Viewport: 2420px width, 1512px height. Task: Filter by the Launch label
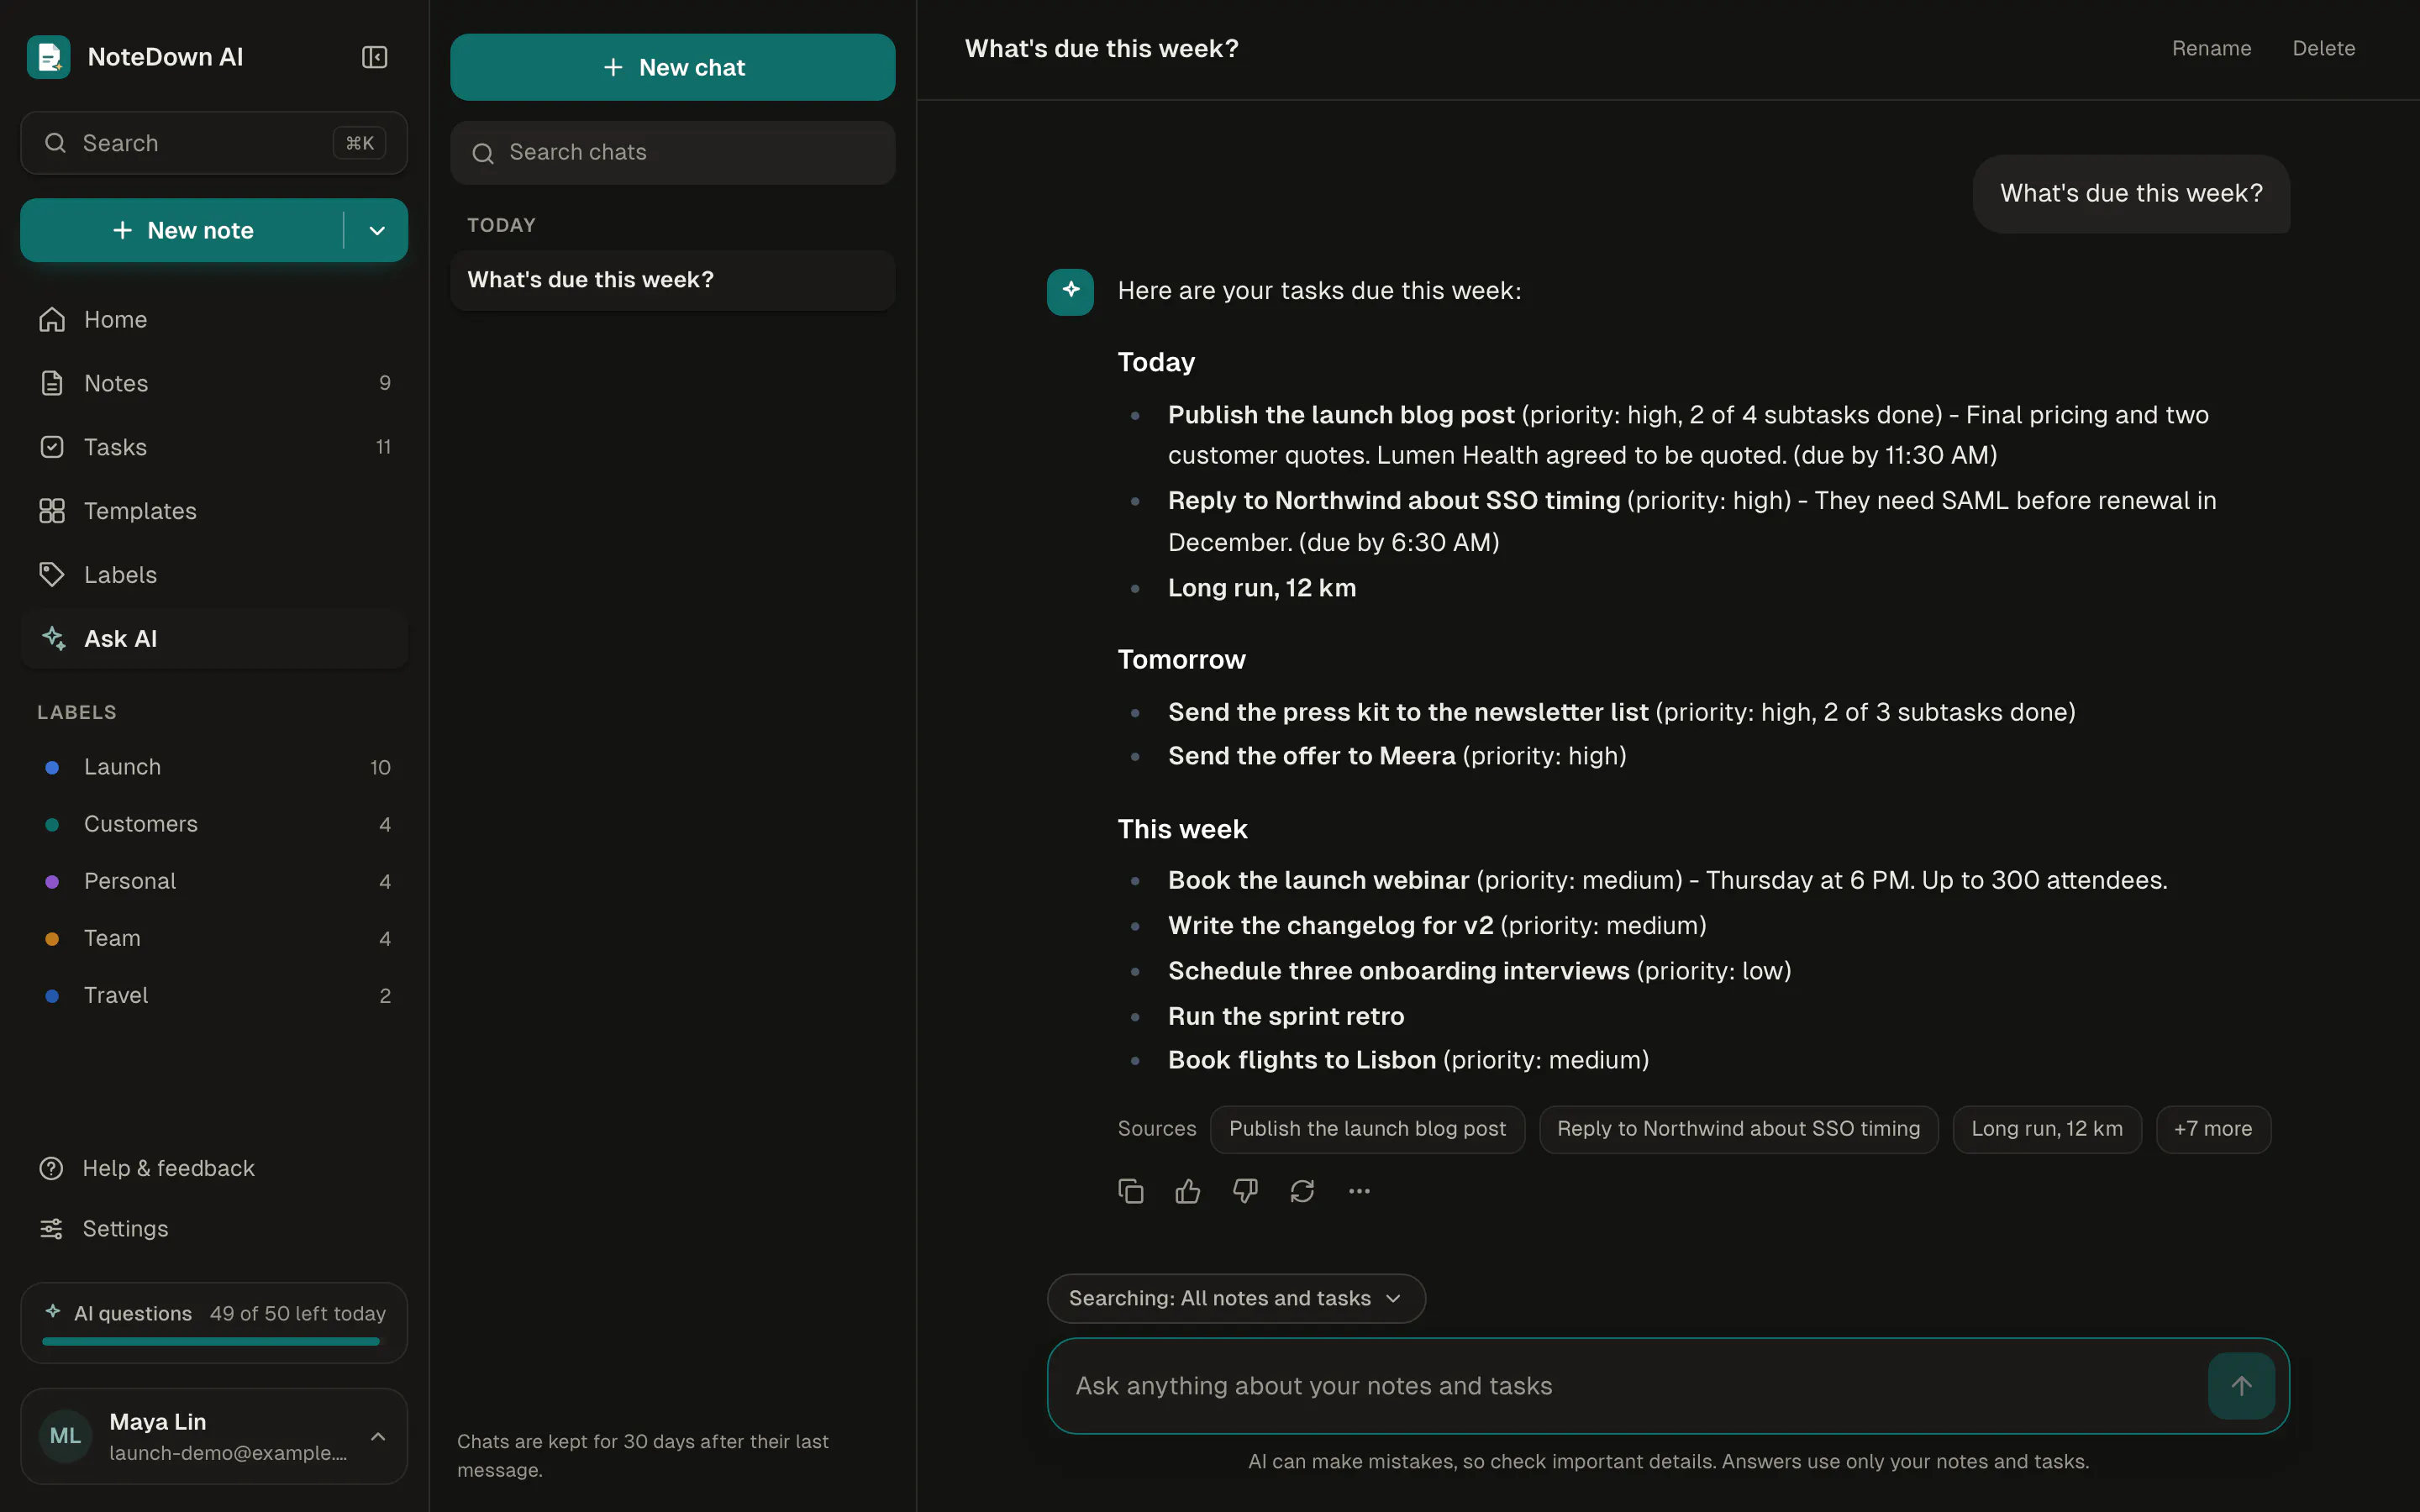[x=214, y=767]
